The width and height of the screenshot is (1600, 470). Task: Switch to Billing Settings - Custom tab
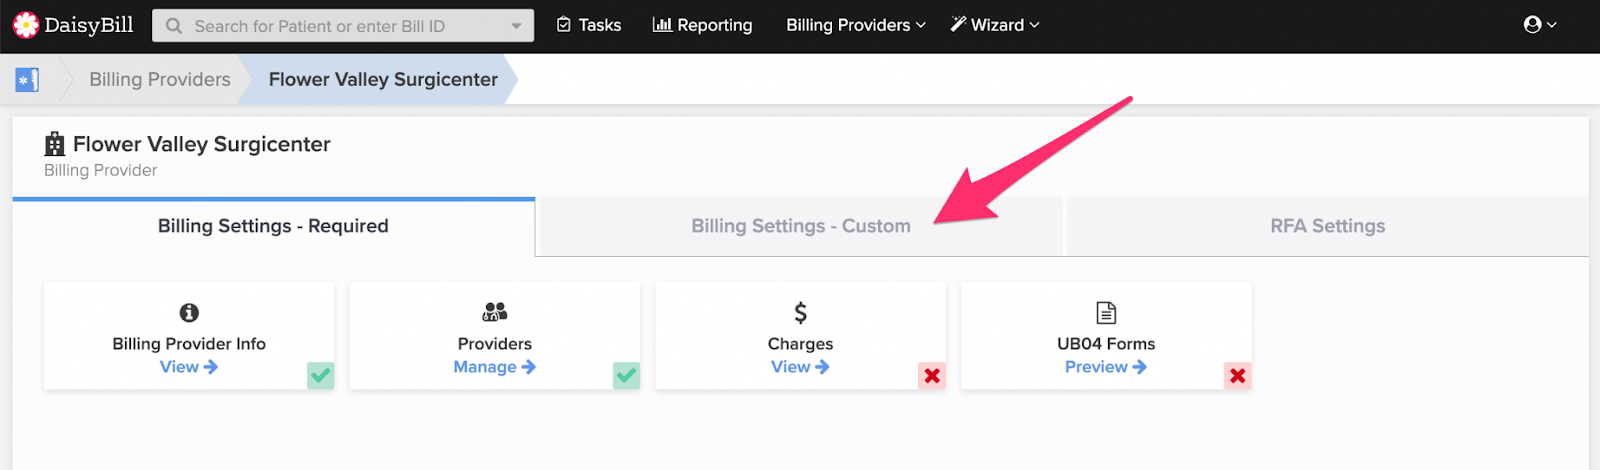pyautogui.click(x=800, y=227)
